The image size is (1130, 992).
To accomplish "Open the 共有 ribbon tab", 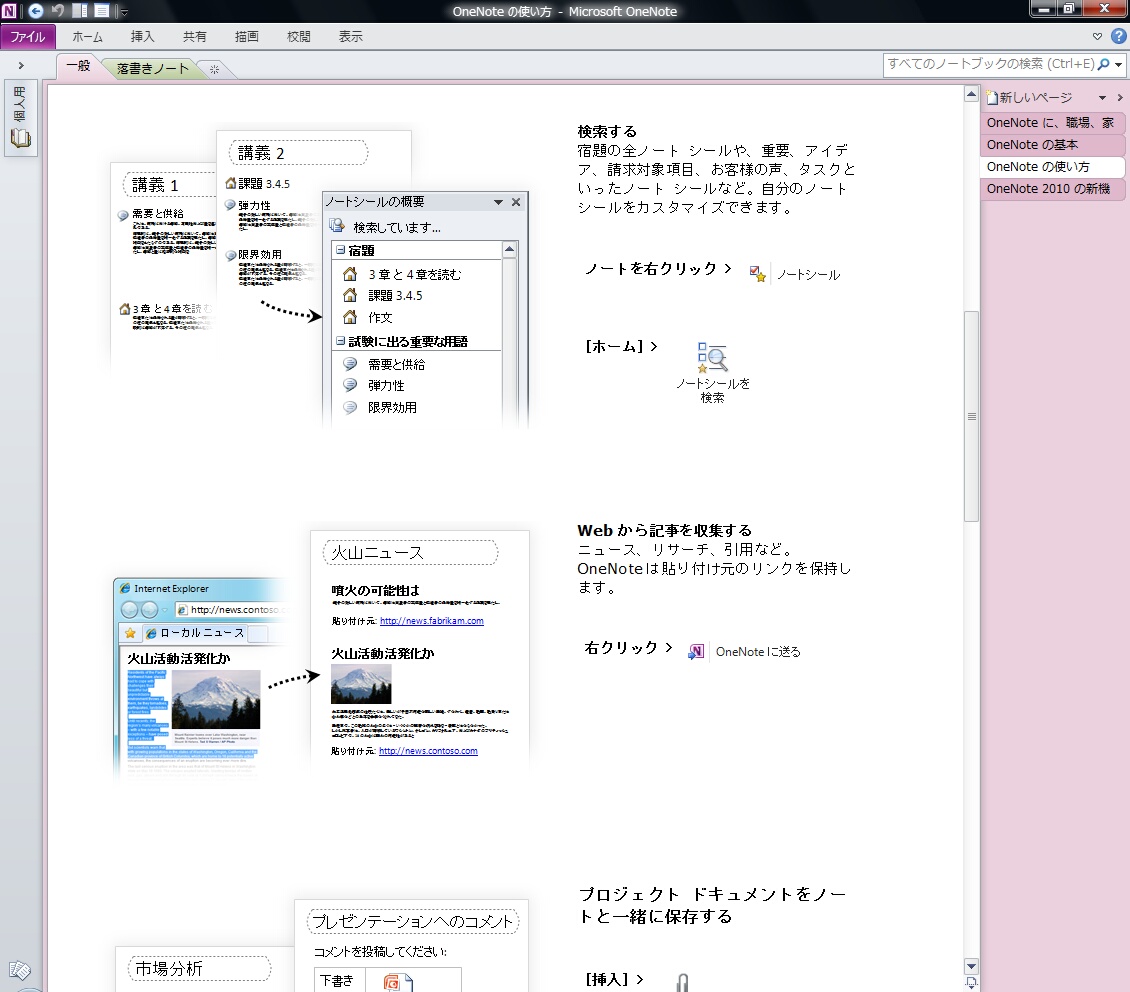I will coord(195,37).
